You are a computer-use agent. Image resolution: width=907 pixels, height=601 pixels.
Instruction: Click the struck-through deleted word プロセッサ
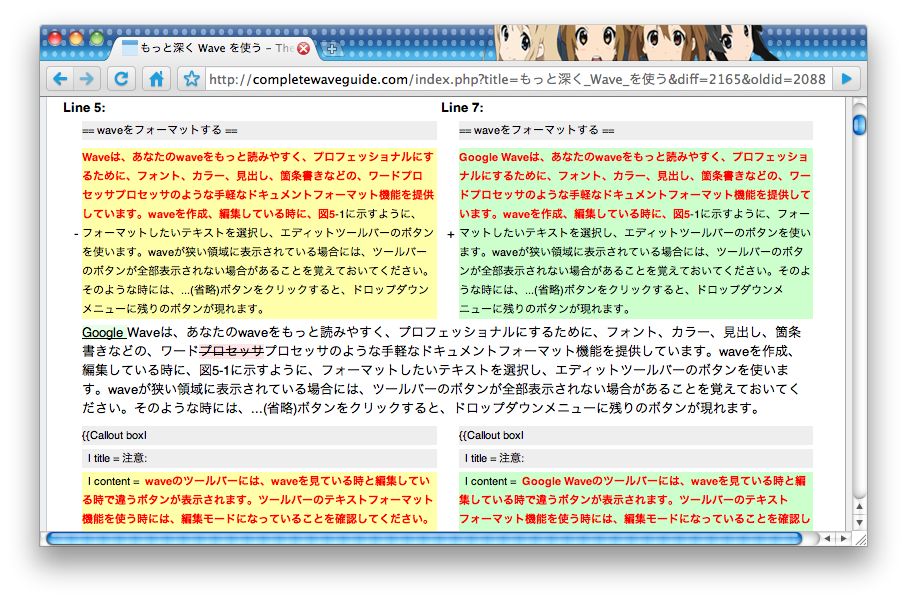(x=231, y=351)
